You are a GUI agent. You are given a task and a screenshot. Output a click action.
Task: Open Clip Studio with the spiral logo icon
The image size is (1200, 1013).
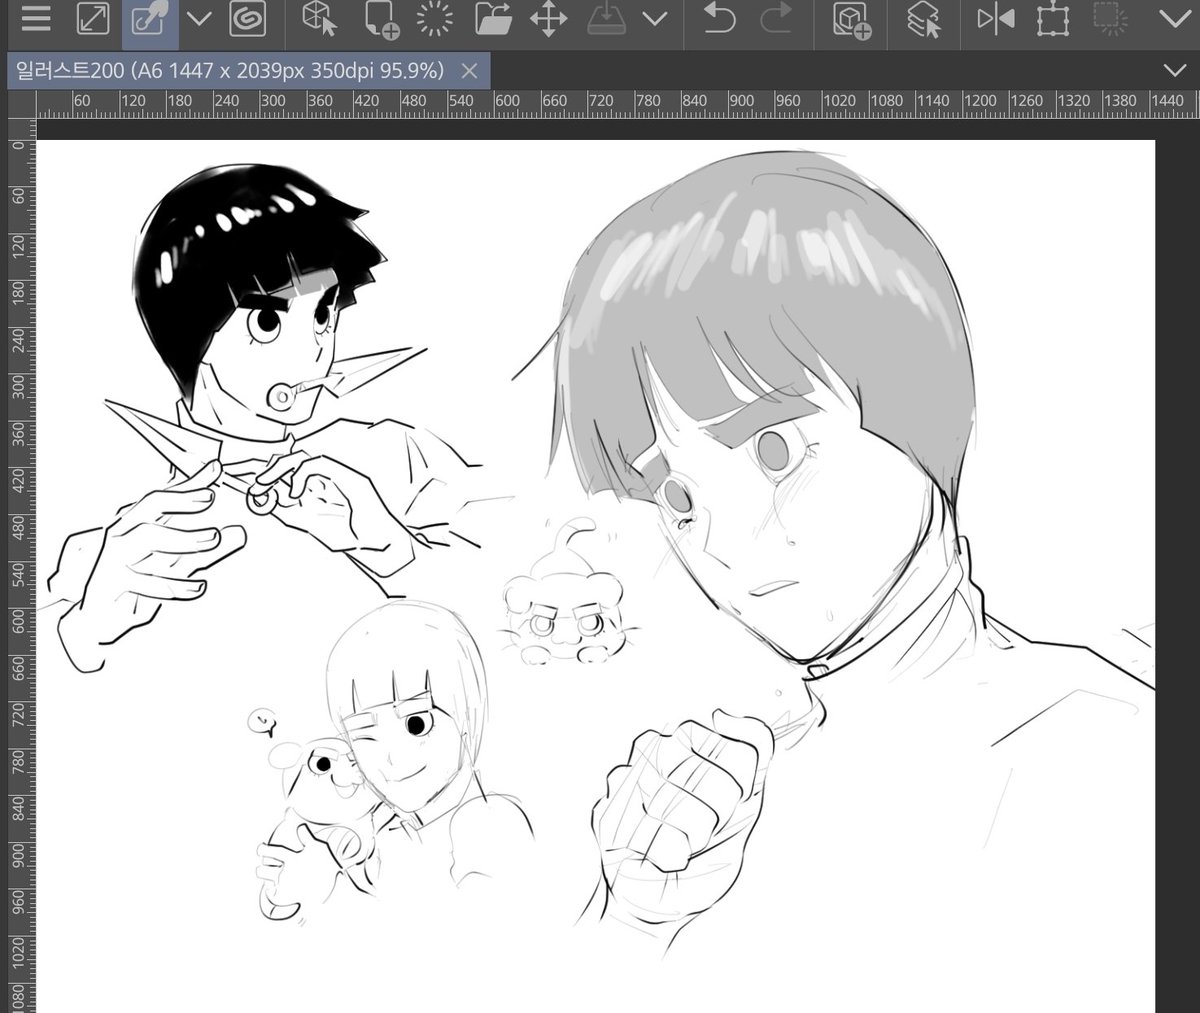click(246, 19)
